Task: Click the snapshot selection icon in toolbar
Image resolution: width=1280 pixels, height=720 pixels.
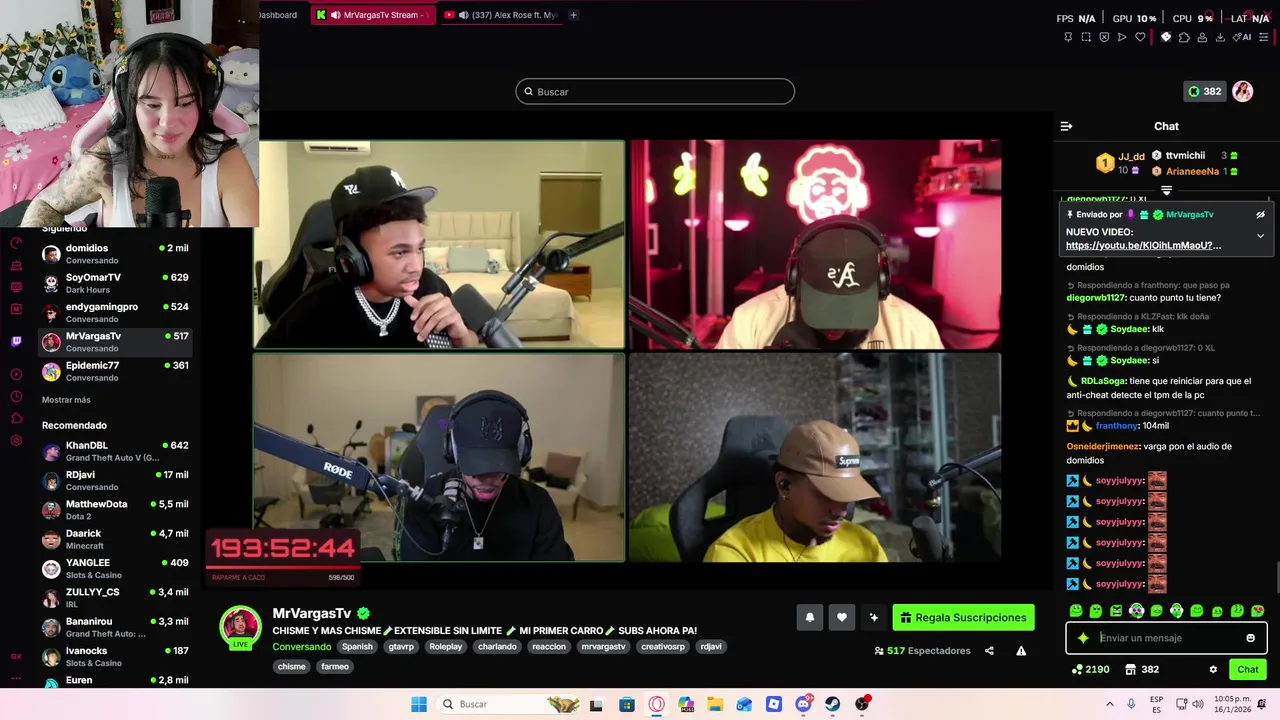Action: coord(1086,37)
